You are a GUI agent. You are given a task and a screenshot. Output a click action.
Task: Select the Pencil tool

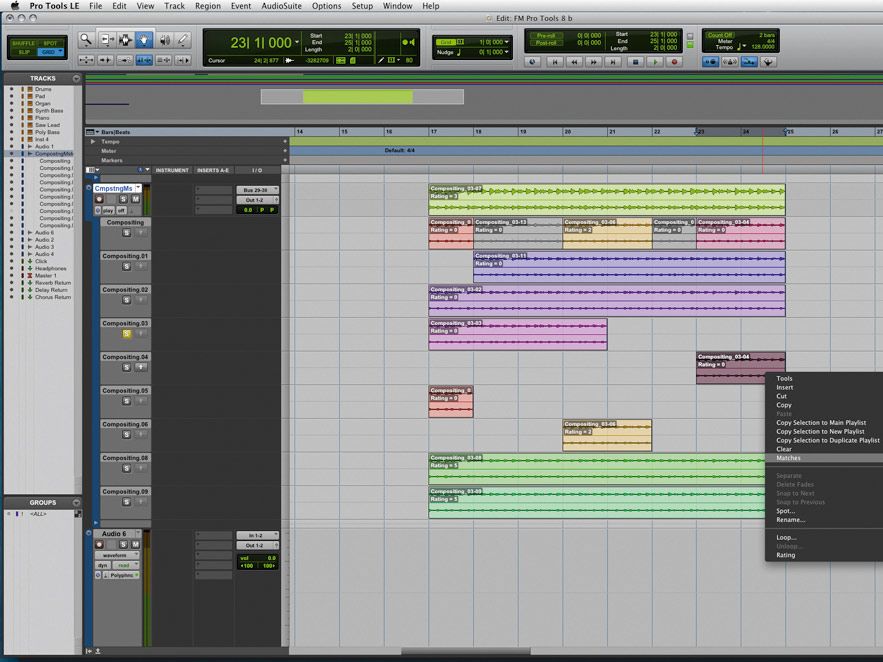tap(183, 39)
